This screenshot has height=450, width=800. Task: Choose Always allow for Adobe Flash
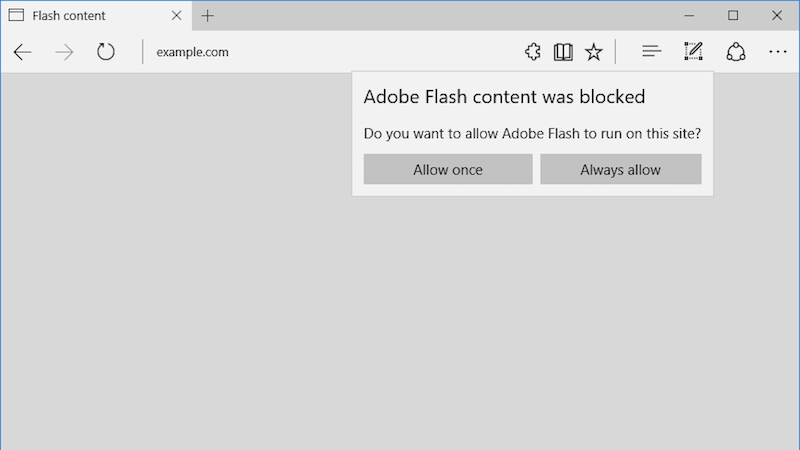[620, 170]
